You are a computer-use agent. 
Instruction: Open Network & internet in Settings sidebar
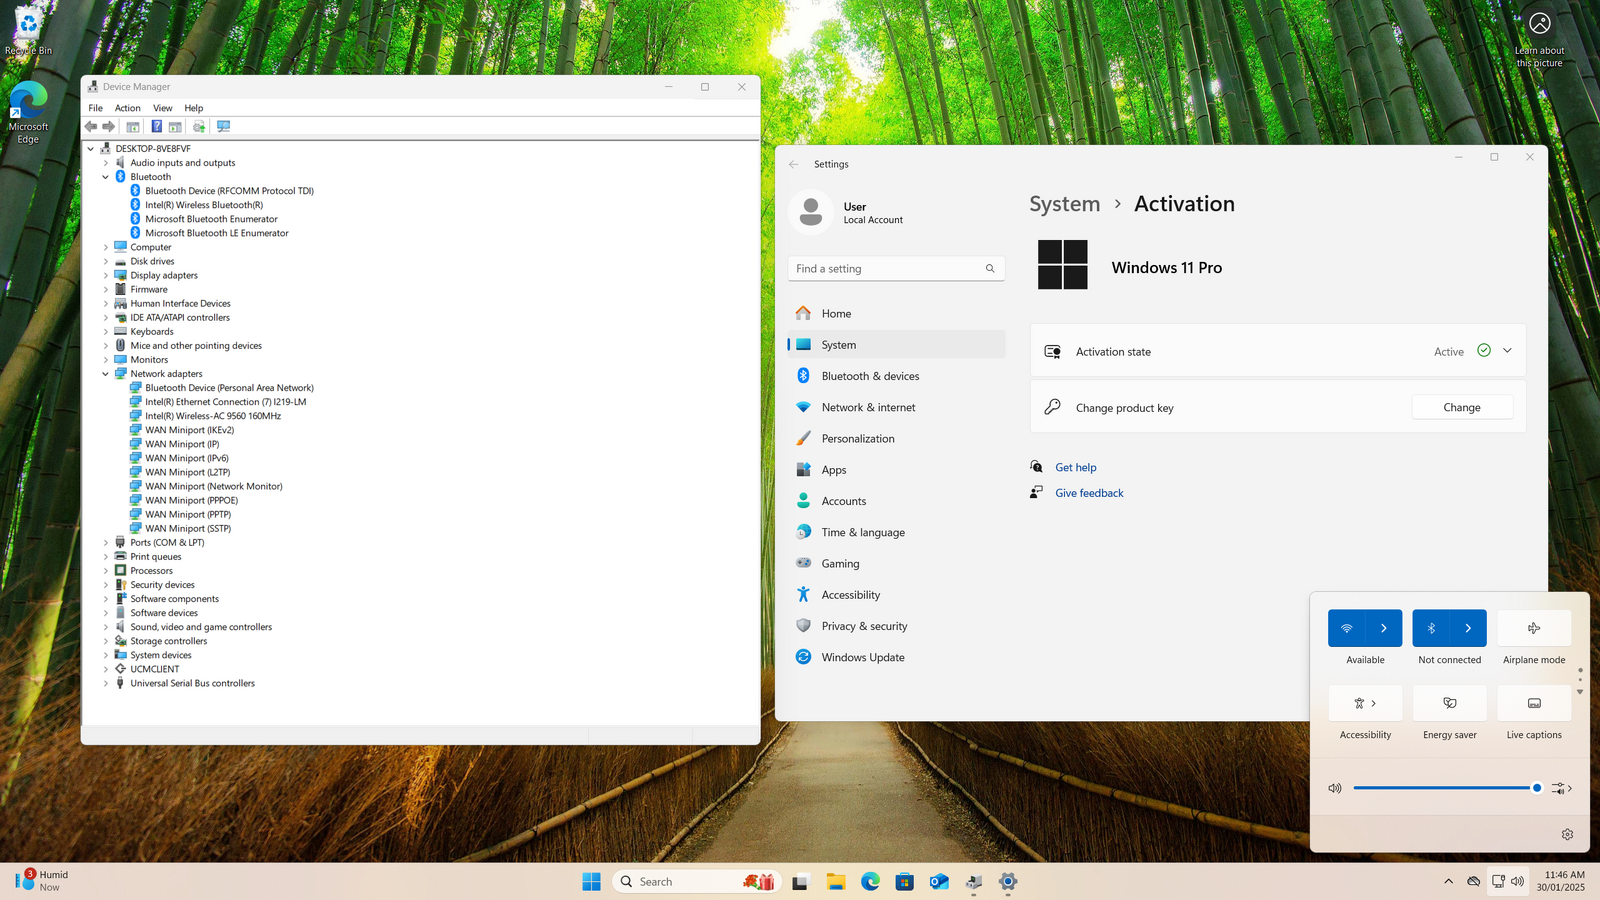click(897, 407)
